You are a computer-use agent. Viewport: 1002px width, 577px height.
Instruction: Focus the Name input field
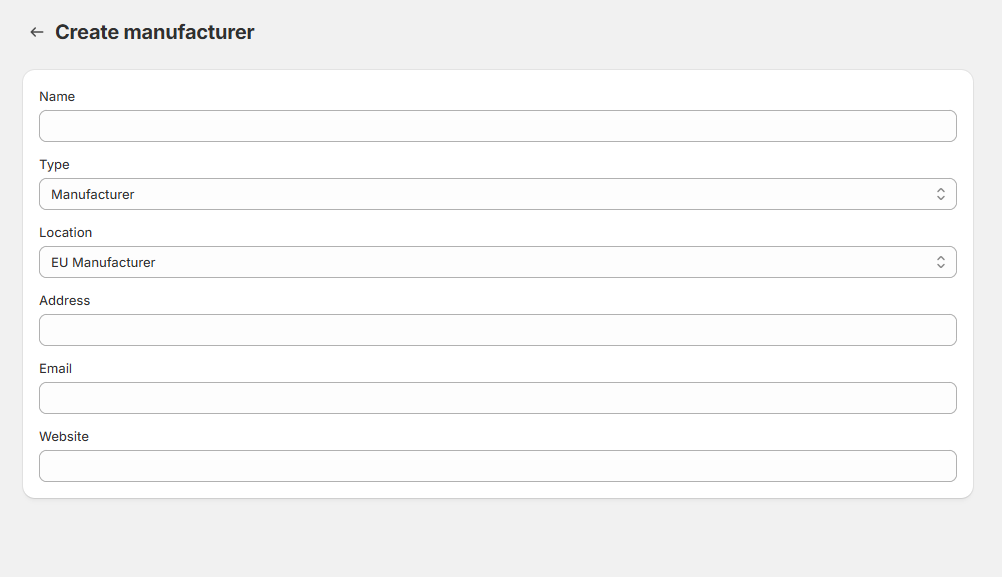pyautogui.click(x=498, y=126)
